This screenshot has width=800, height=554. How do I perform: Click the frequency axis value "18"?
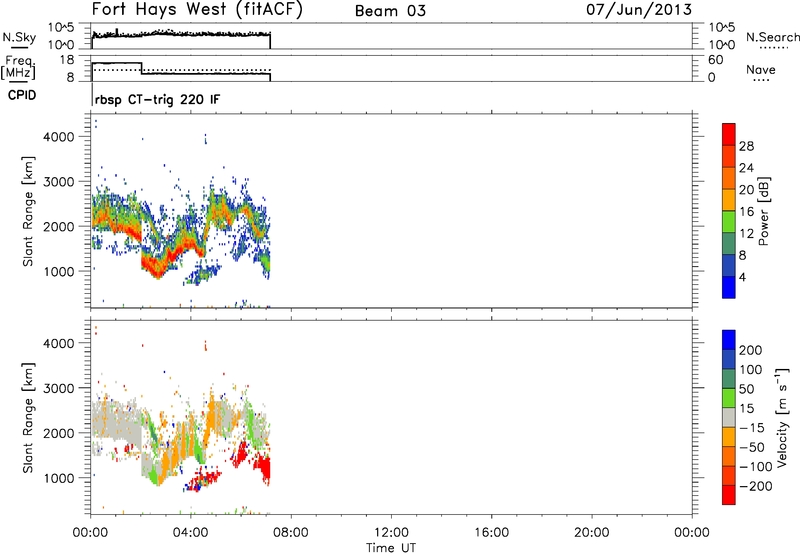click(67, 60)
